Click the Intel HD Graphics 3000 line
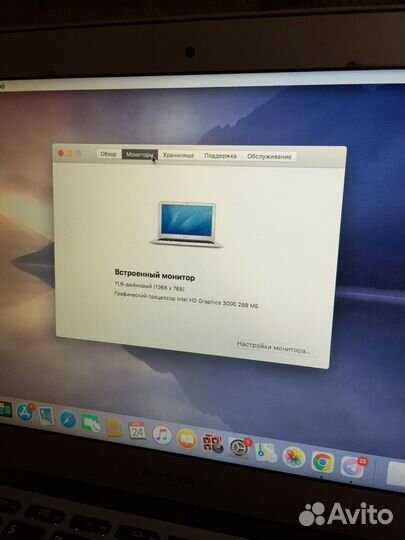Screen dimensions: 405x540 coord(186,299)
